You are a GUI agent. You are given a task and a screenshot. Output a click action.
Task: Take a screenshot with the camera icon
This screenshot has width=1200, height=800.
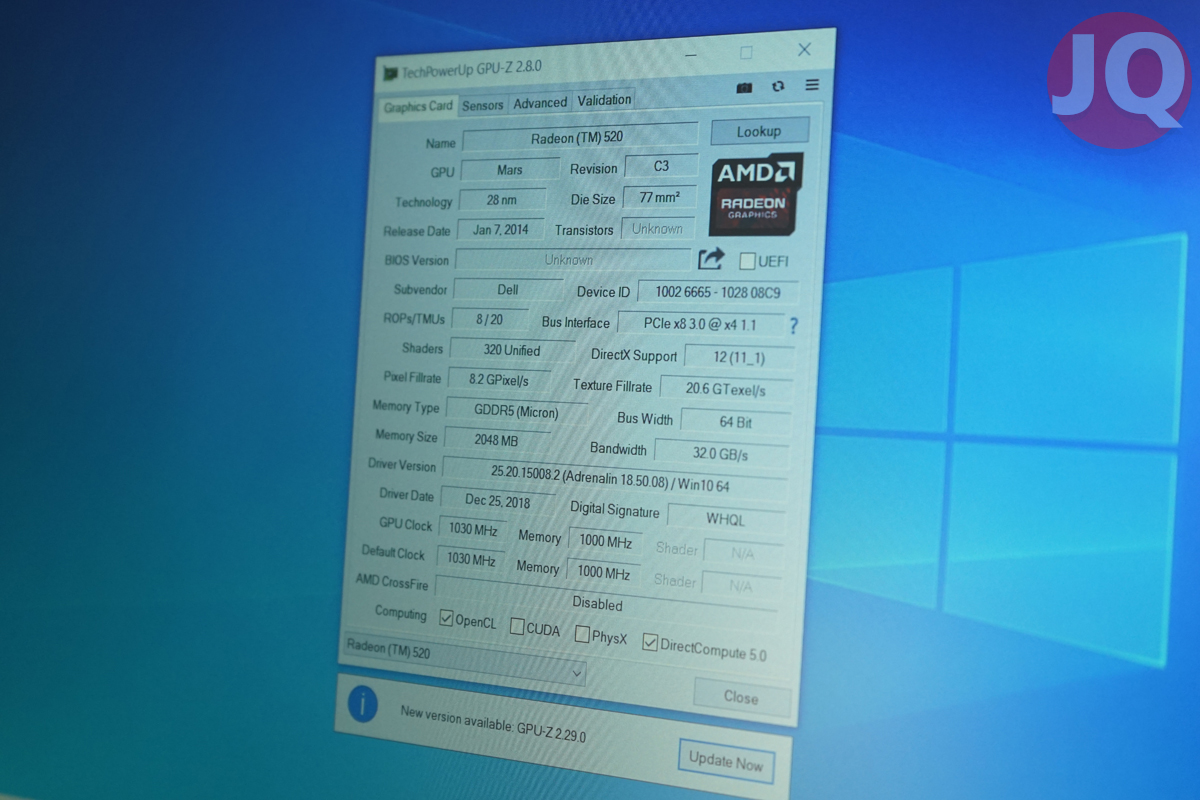744,87
